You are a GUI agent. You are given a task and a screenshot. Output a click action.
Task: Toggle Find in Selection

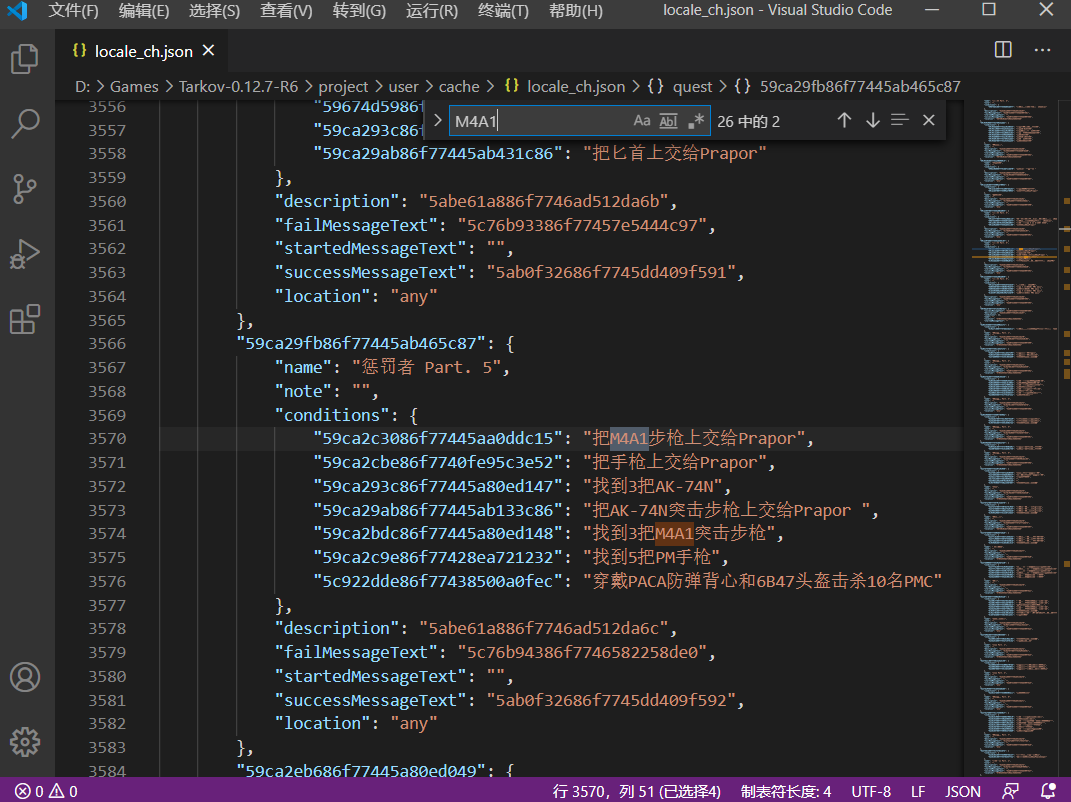tap(900, 121)
